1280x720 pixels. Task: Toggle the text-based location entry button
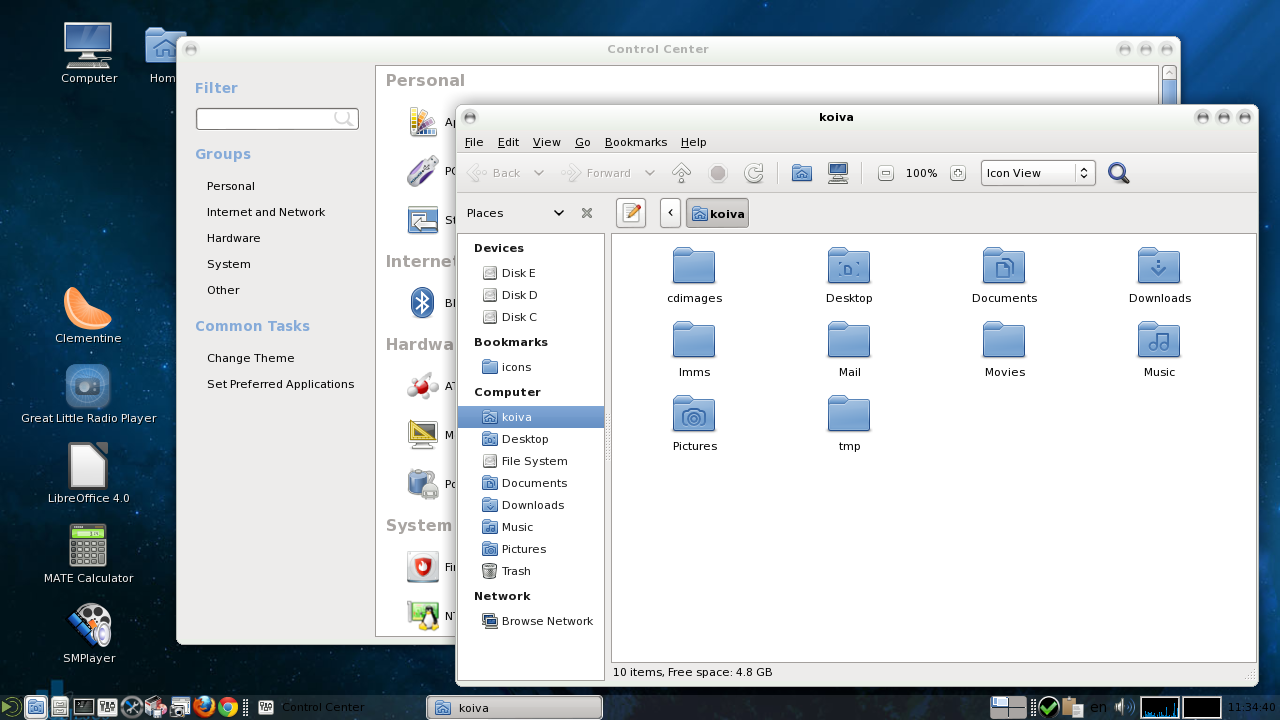(631, 213)
